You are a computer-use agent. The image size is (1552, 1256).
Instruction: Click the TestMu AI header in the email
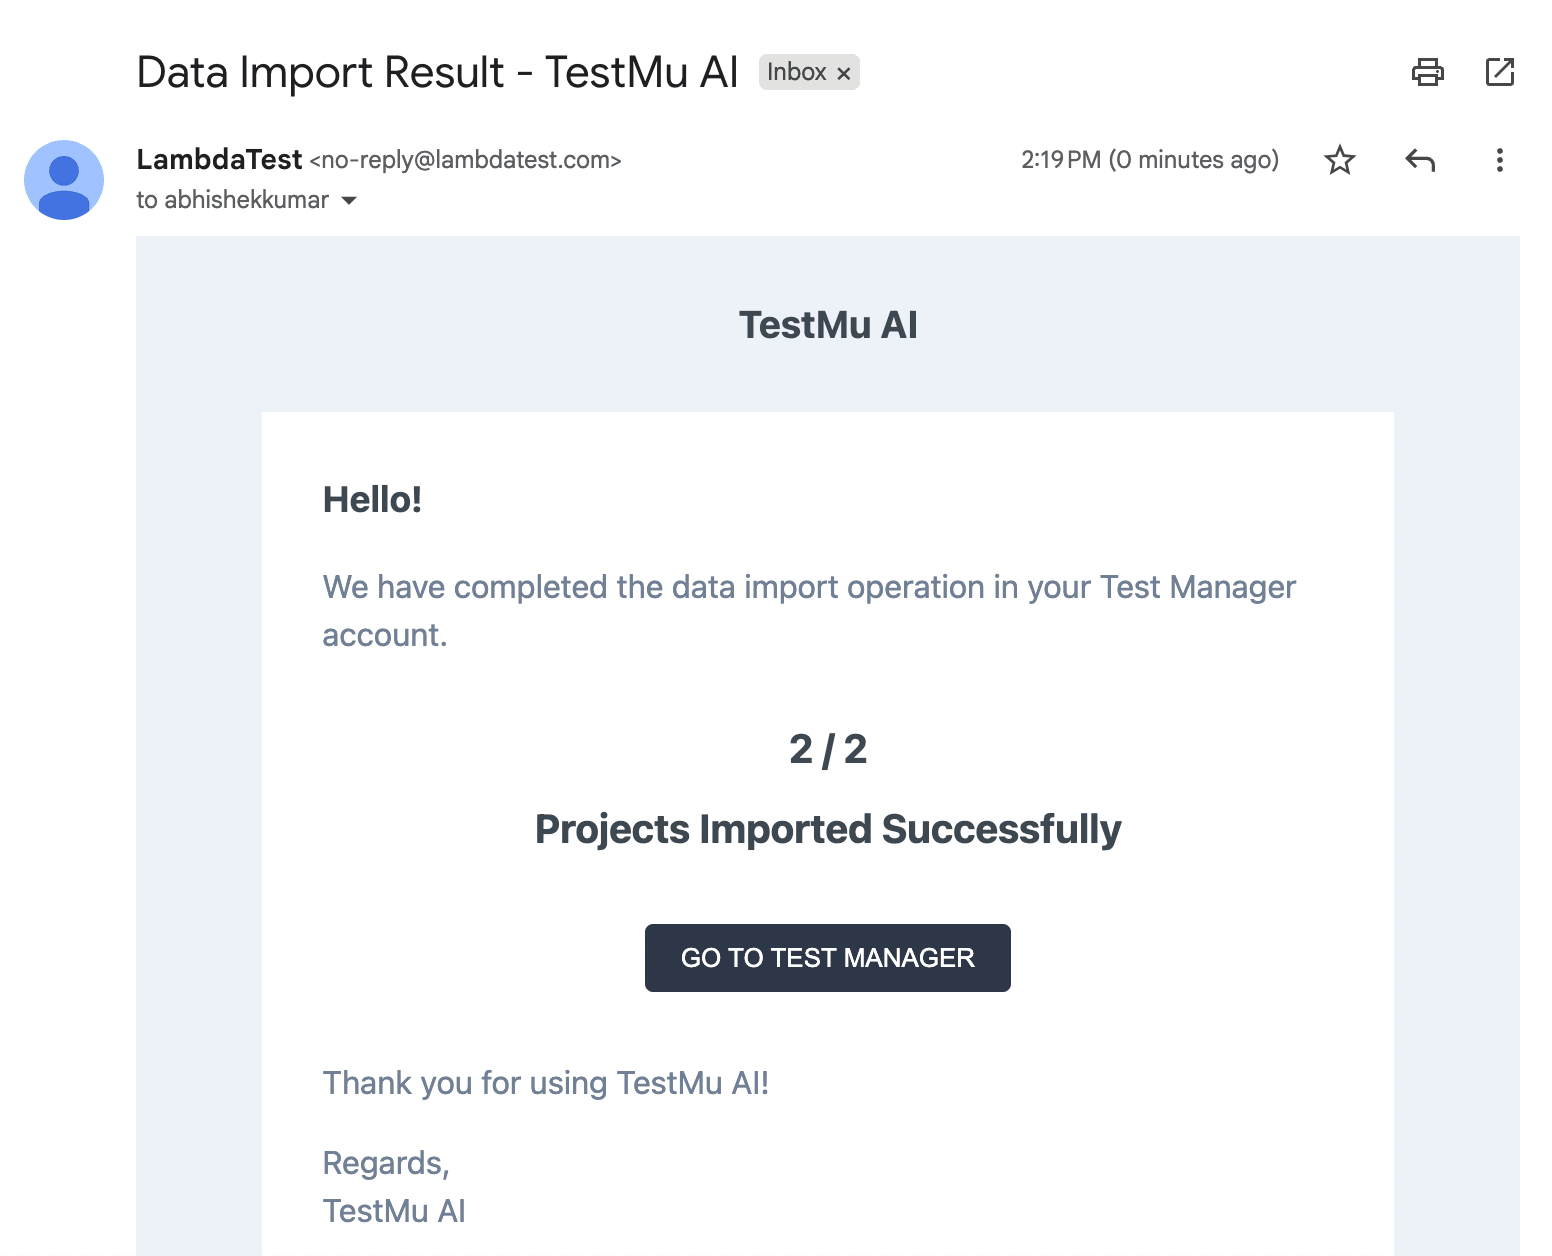[x=828, y=323]
